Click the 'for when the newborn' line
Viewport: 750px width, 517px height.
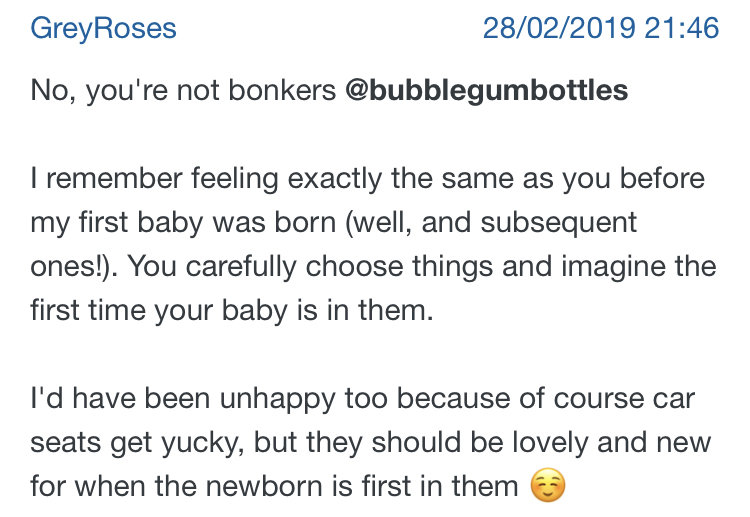(x=298, y=486)
